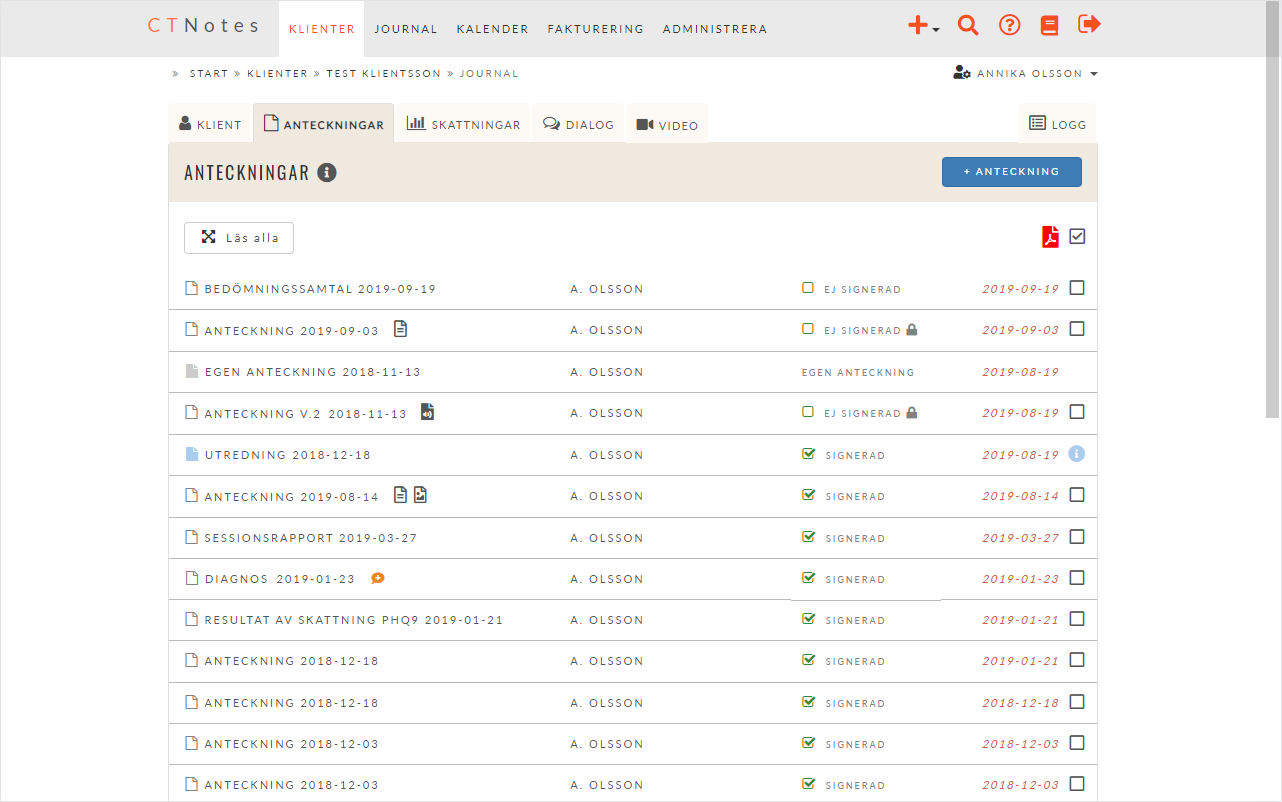The width and height of the screenshot is (1282, 802).
Task: Check the box for Anteckning V.2 2018-11-13
Action: click(1077, 412)
